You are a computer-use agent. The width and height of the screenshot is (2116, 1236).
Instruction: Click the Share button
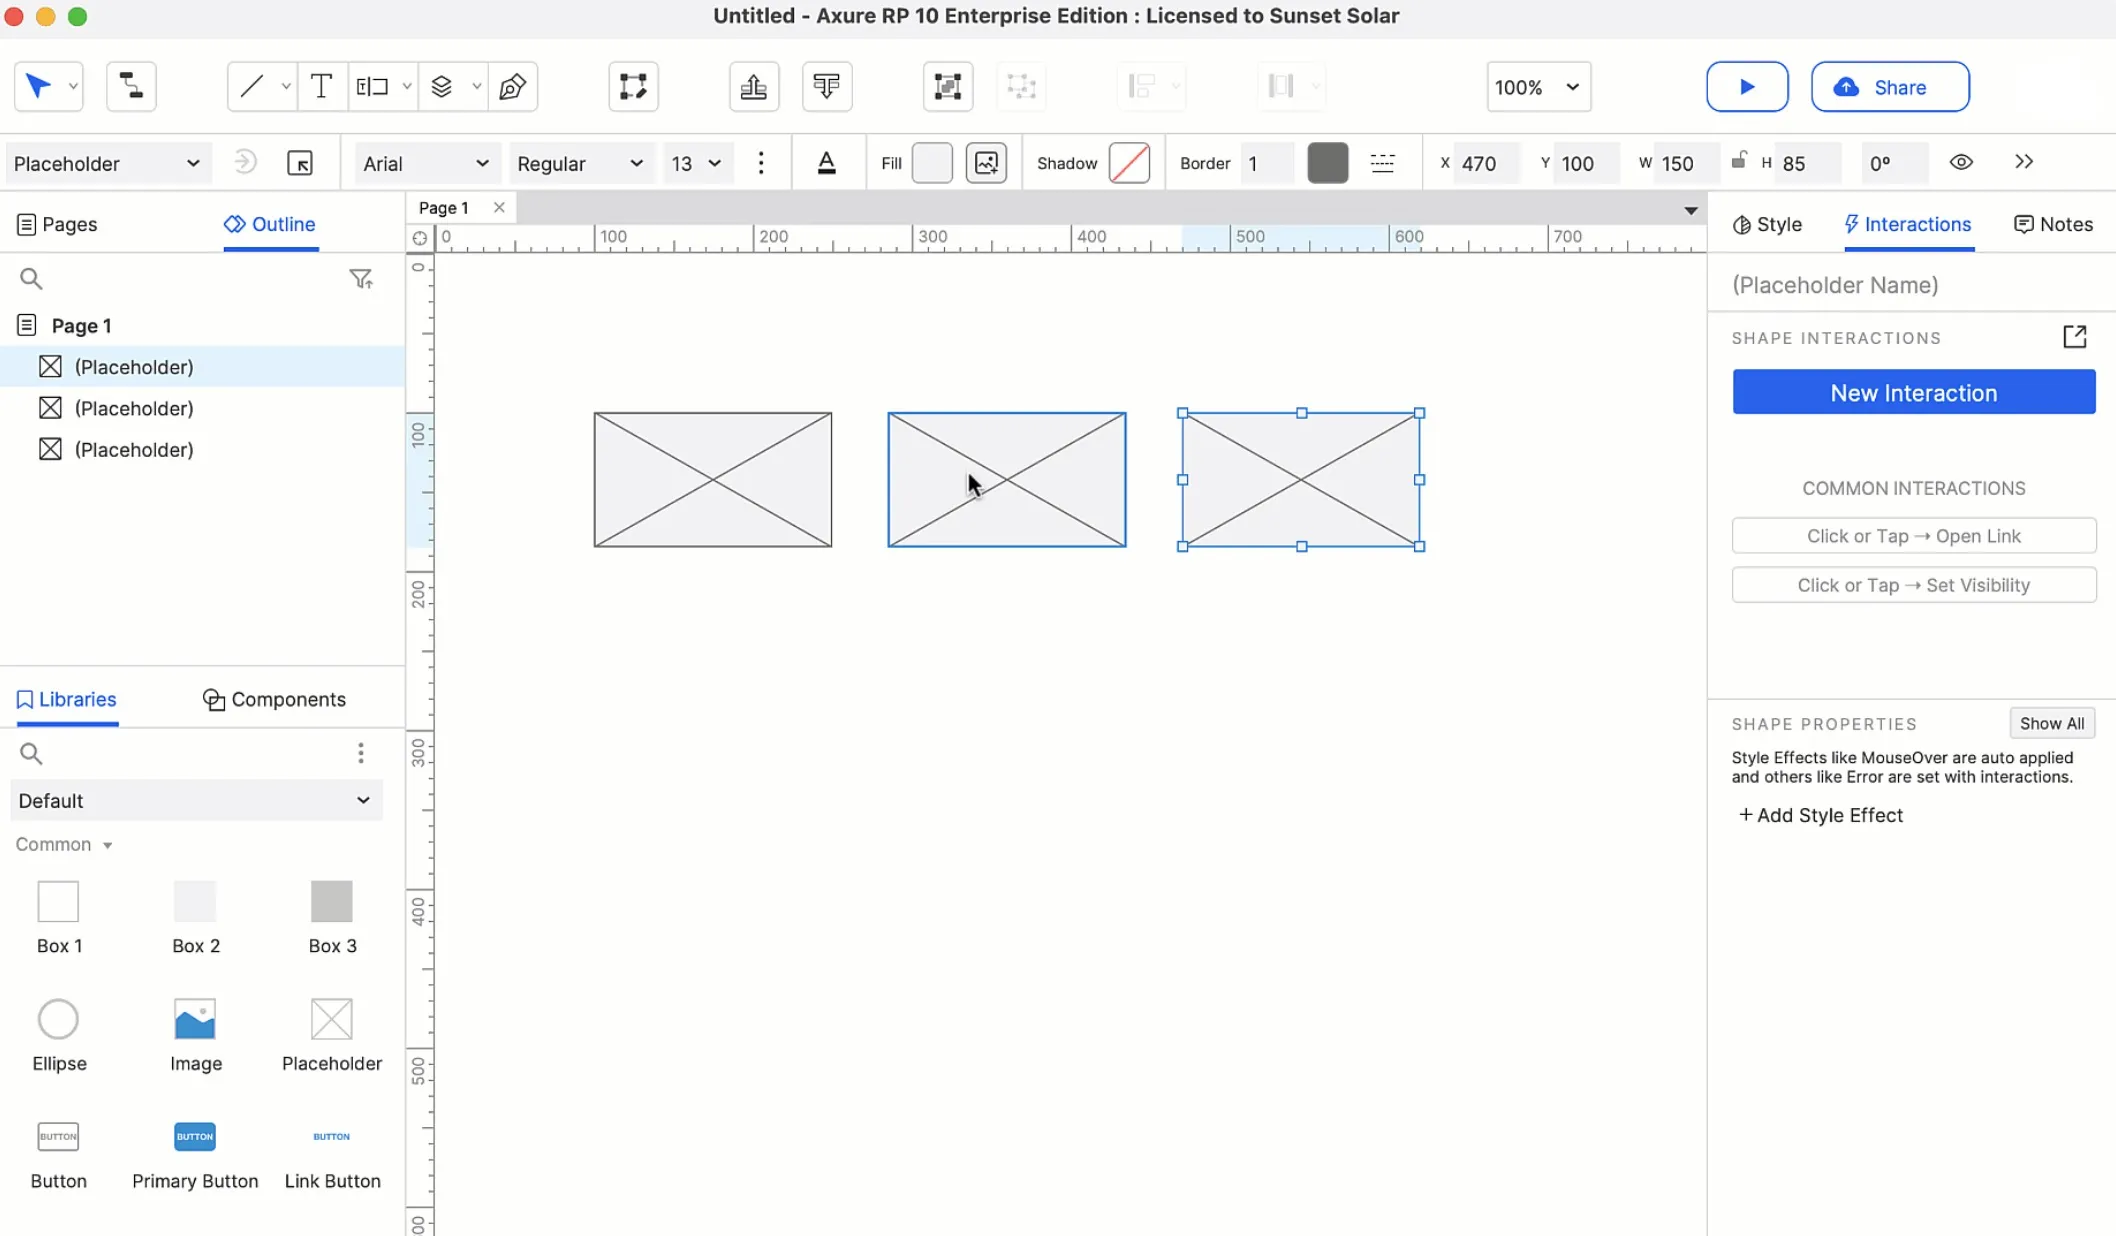(1889, 86)
